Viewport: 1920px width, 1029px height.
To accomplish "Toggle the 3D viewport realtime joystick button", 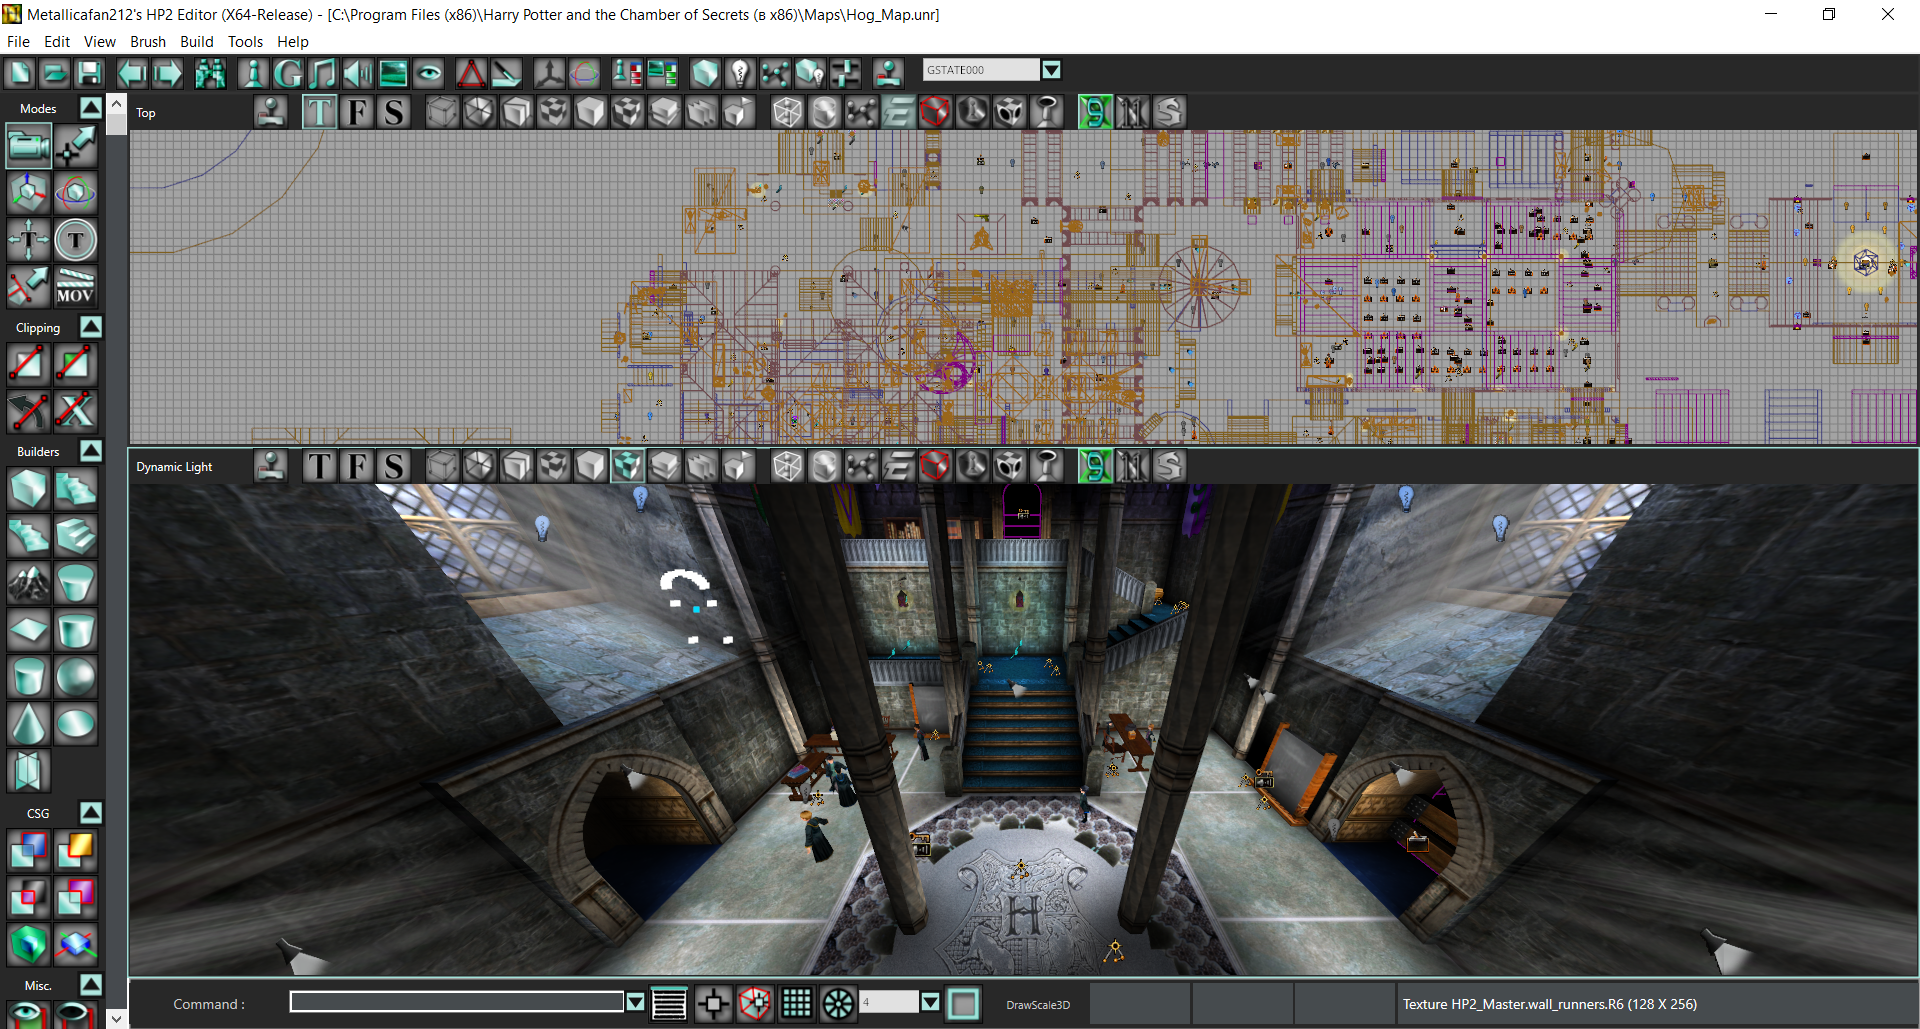I will (x=270, y=466).
